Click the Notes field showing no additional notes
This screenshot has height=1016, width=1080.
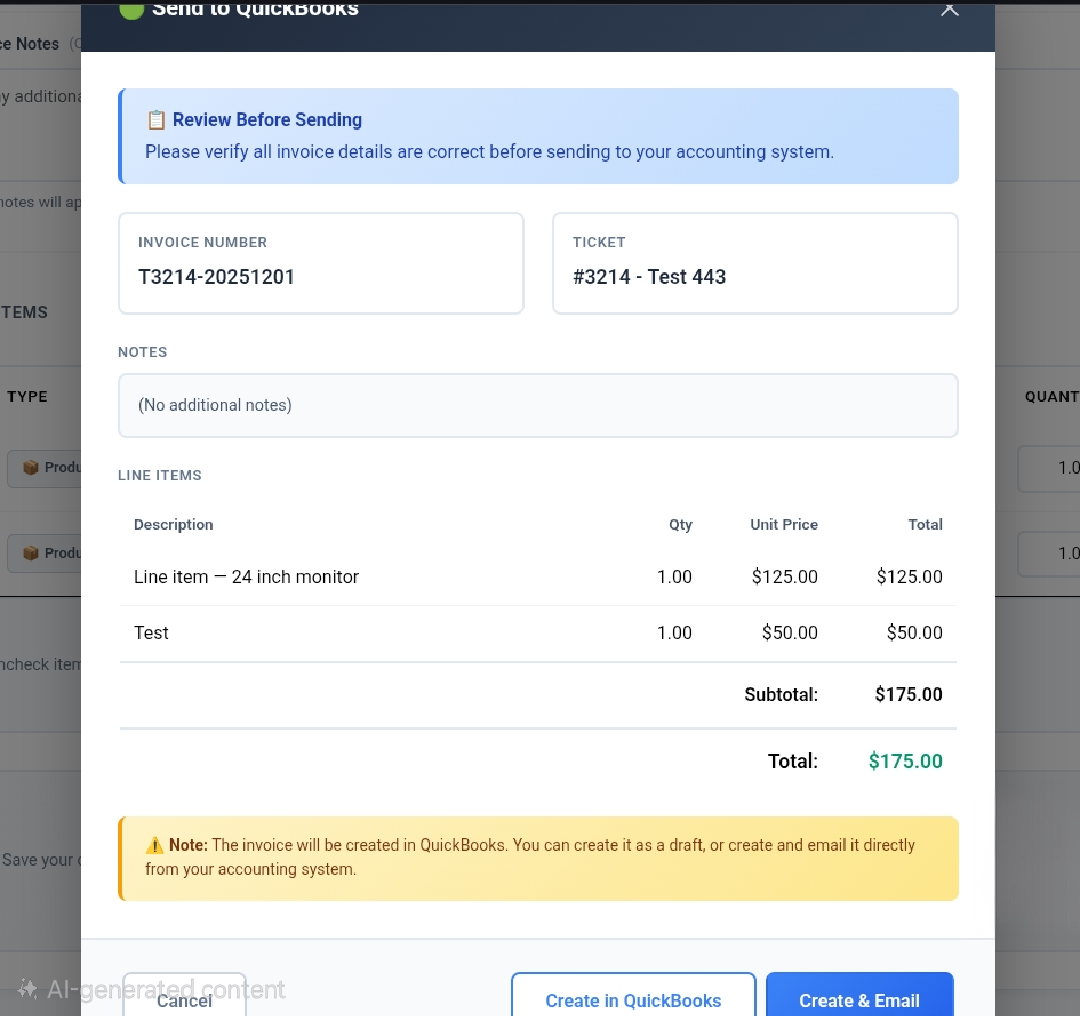[538, 405]
